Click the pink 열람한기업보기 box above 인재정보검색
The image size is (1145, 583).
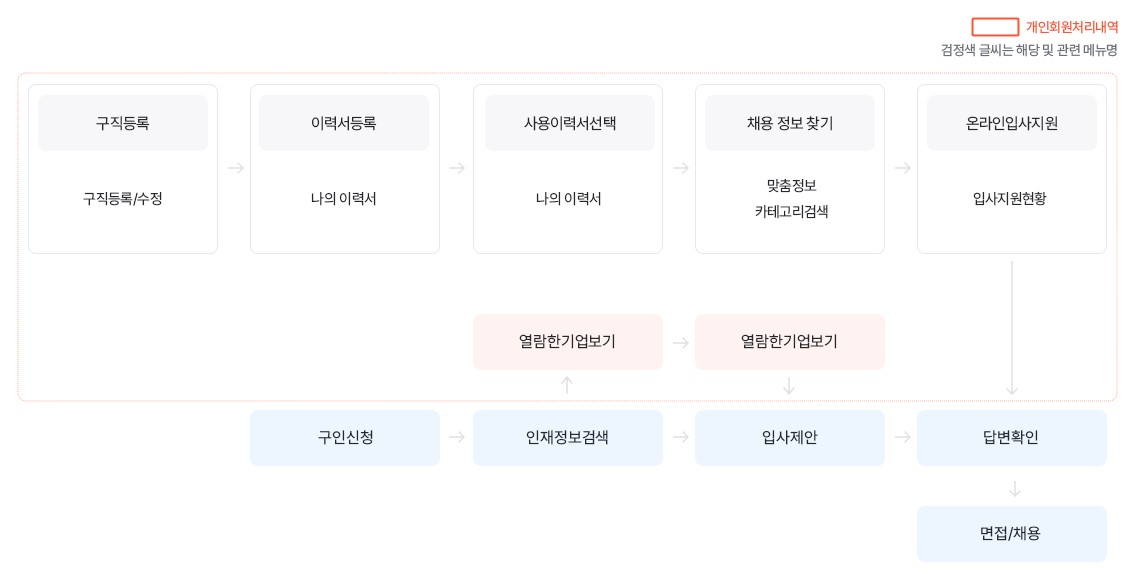(568, 342)
